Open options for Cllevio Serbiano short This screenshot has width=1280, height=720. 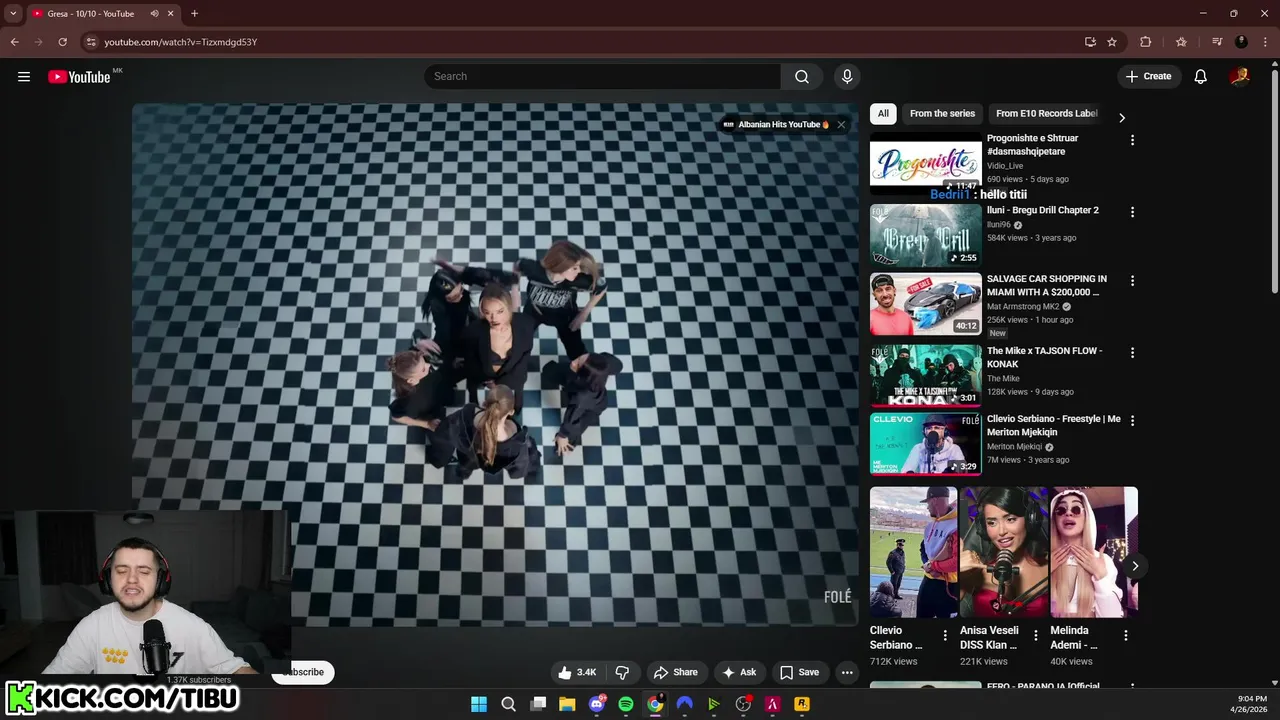click(x=945, y=636)
